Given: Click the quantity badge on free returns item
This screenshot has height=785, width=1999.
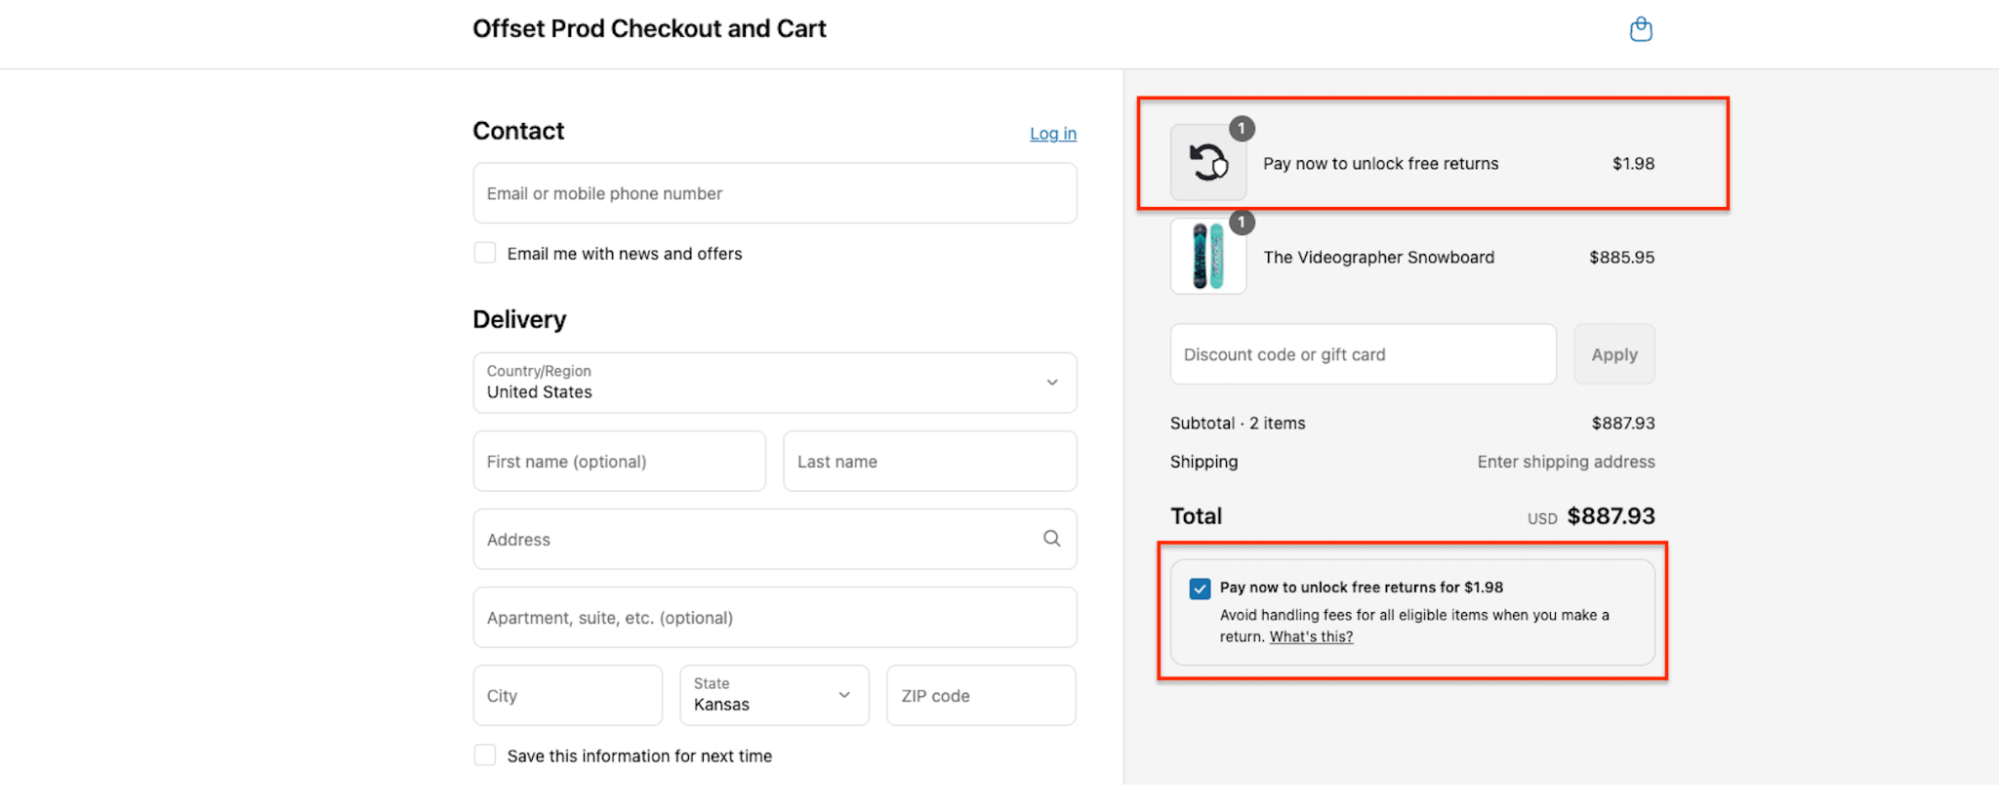Looking at the screenshot, I should (x=1241, y=128).
